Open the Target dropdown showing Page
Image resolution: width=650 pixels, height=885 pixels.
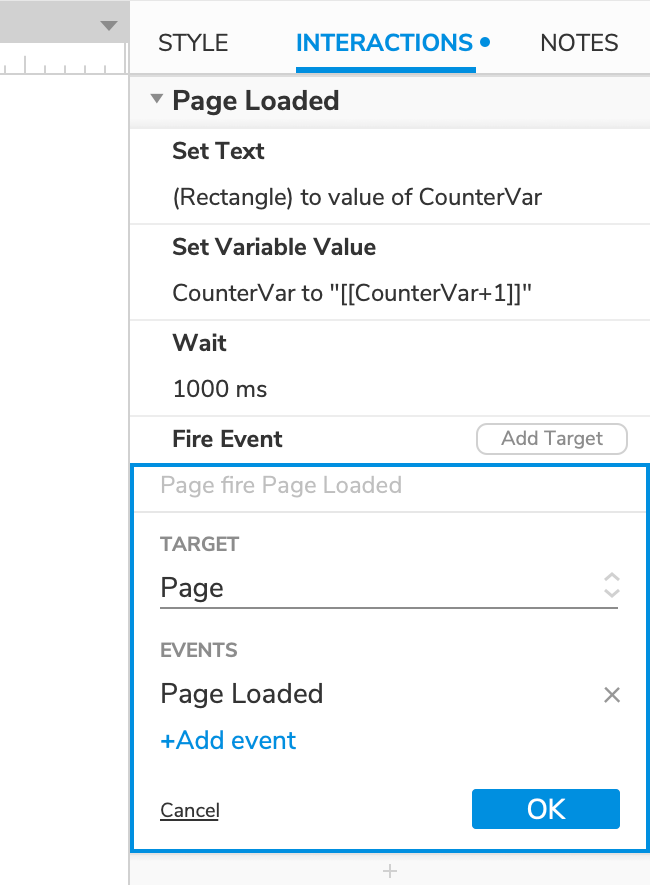[389, 587]
